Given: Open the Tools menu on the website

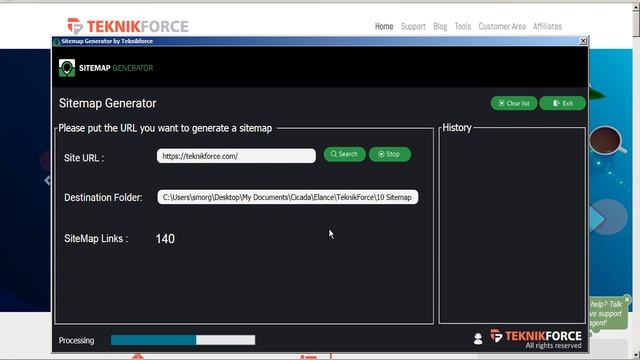Looking at the screenshot, I should (462, 27).
